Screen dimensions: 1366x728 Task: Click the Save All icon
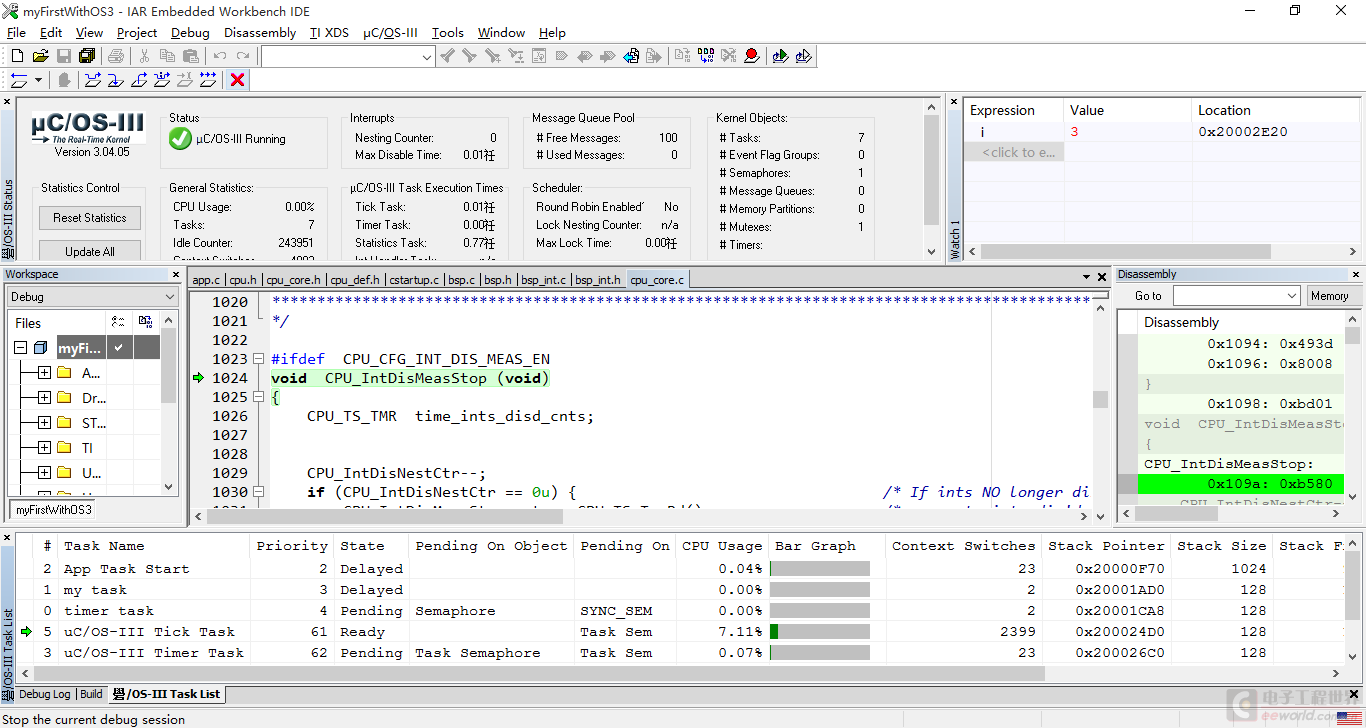[x=87, y=56]
